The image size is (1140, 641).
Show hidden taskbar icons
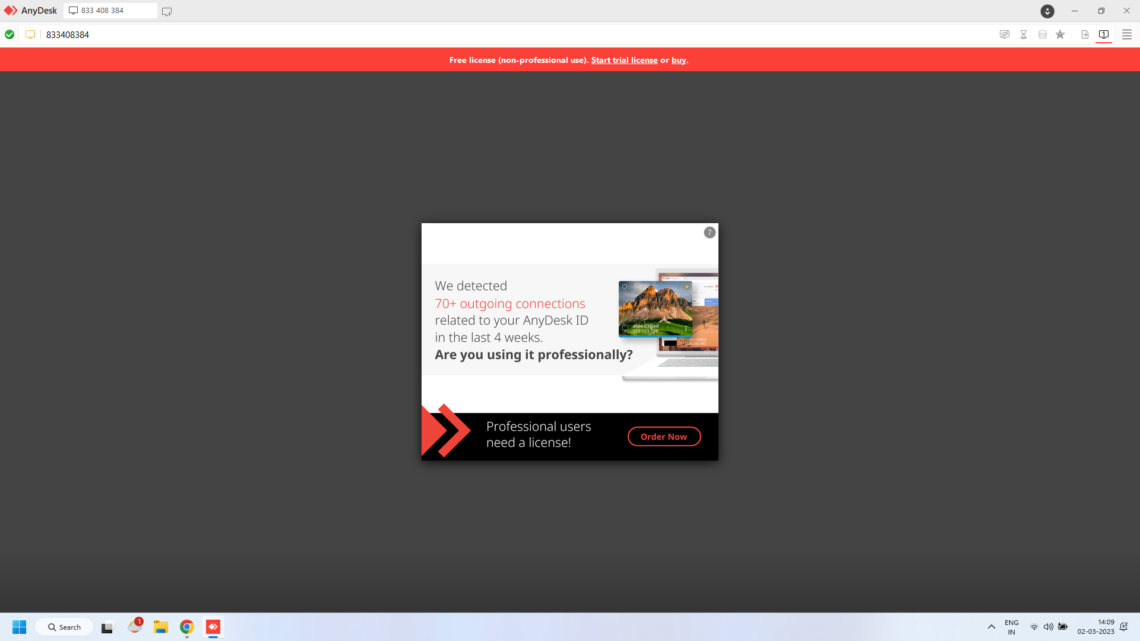(x=991, y=627)
